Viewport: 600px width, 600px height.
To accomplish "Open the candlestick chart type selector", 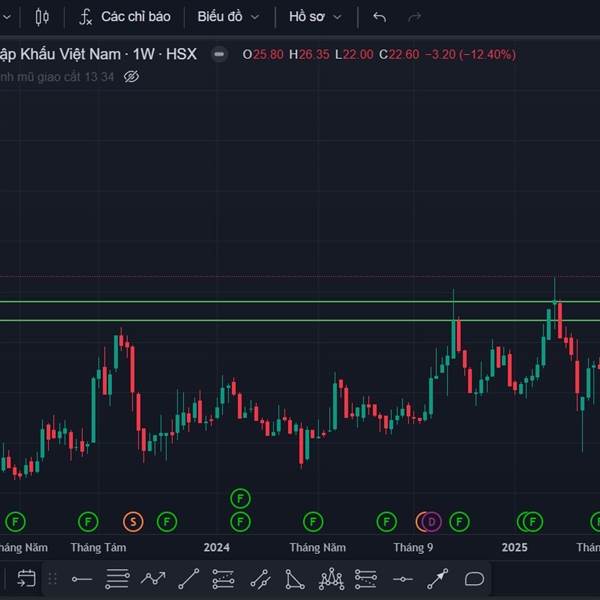I will [x=42, y=17].
